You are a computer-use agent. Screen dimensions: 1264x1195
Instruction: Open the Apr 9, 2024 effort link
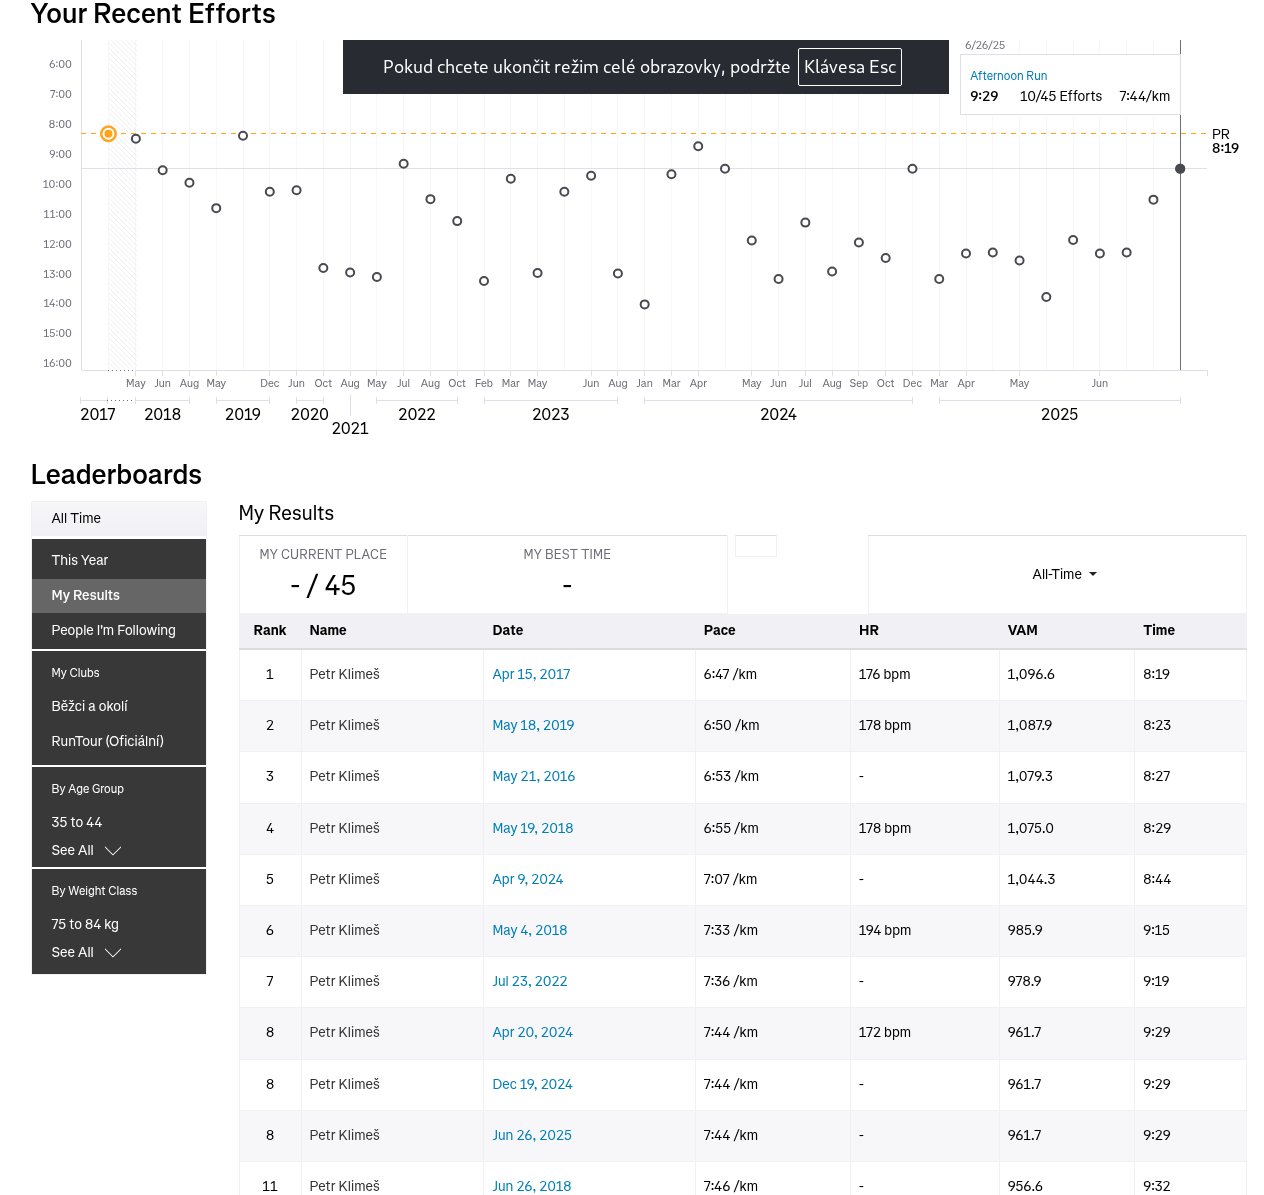tap(527, 879)
